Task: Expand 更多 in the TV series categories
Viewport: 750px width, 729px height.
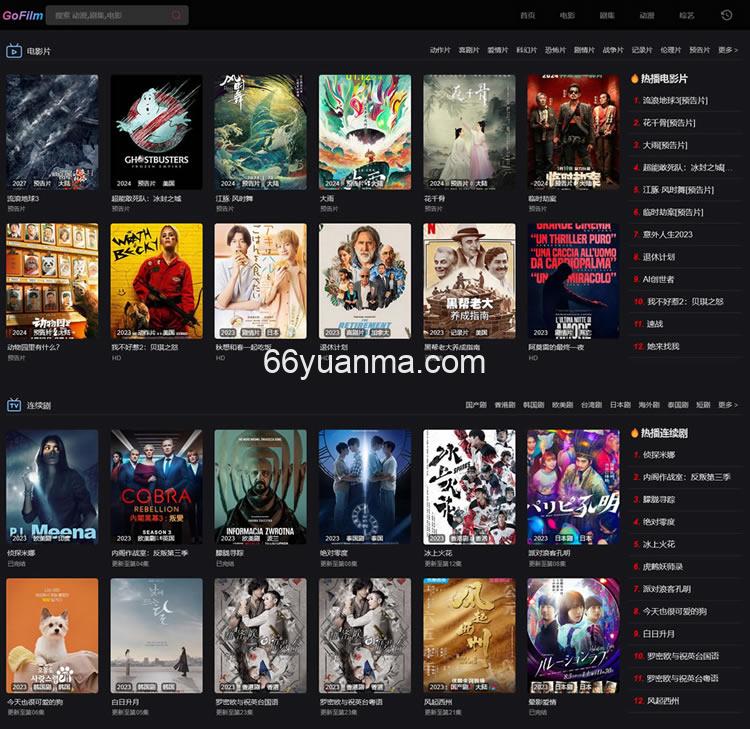Action: (727, 405)
